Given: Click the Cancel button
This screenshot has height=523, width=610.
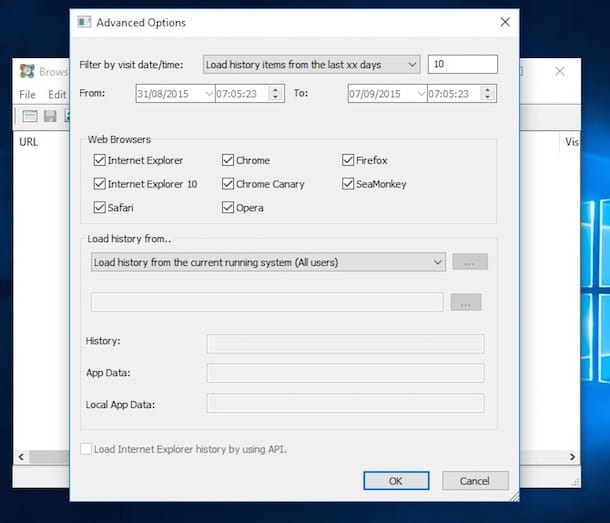Looking at the screenshot, I should pos(475,481).
